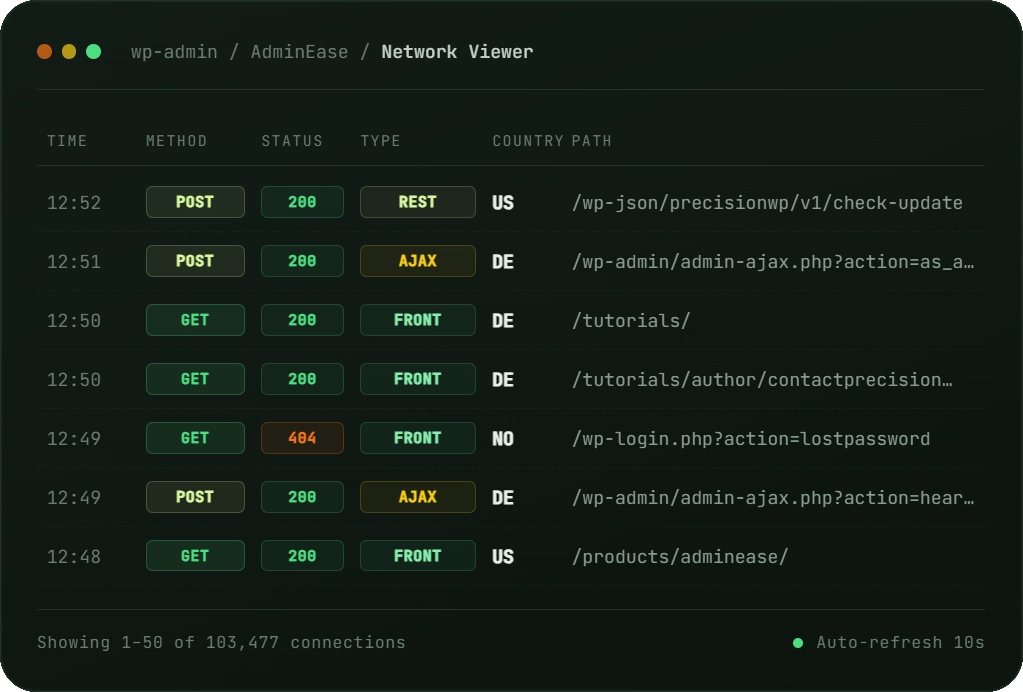Image resolution: width=1023 pixels, height=692 pixels.
Task: Click GET badge in the /tutorials/ row
Action: click(195, 320)
